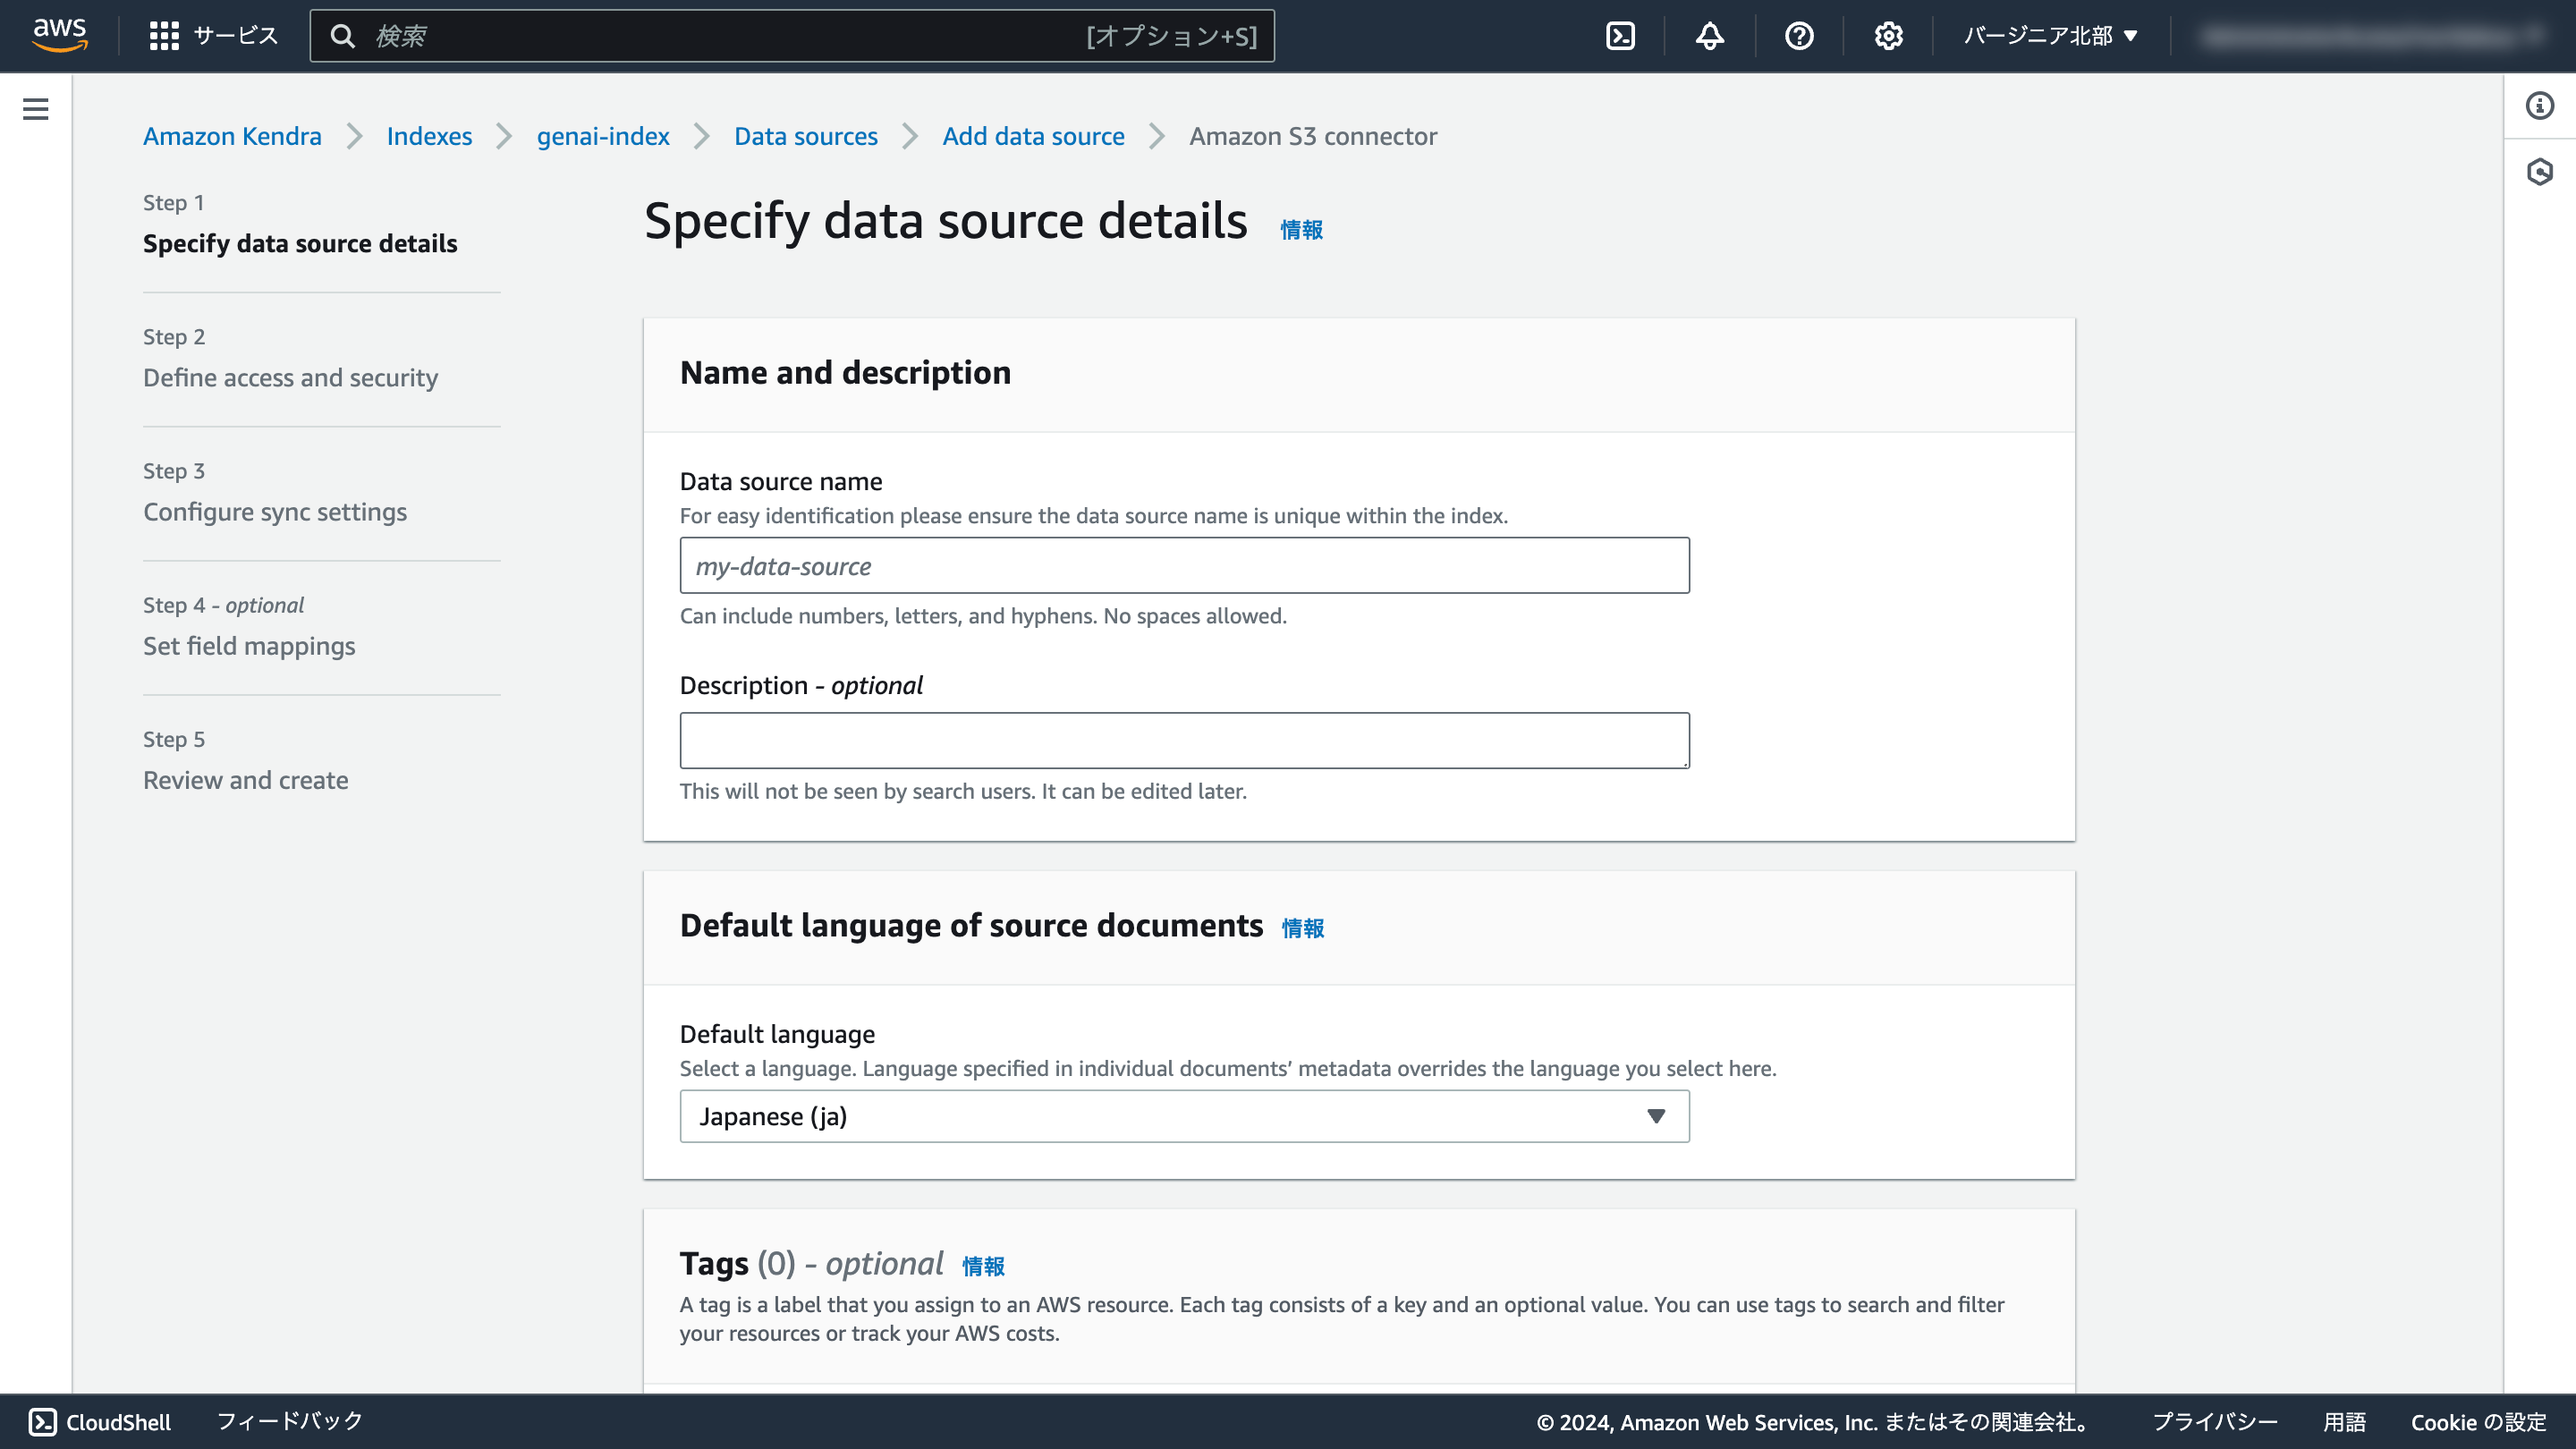The width and height of the screenshot is (2576, 1449).
Task: Click into the Description text area
Action: tap(1184, 740)
